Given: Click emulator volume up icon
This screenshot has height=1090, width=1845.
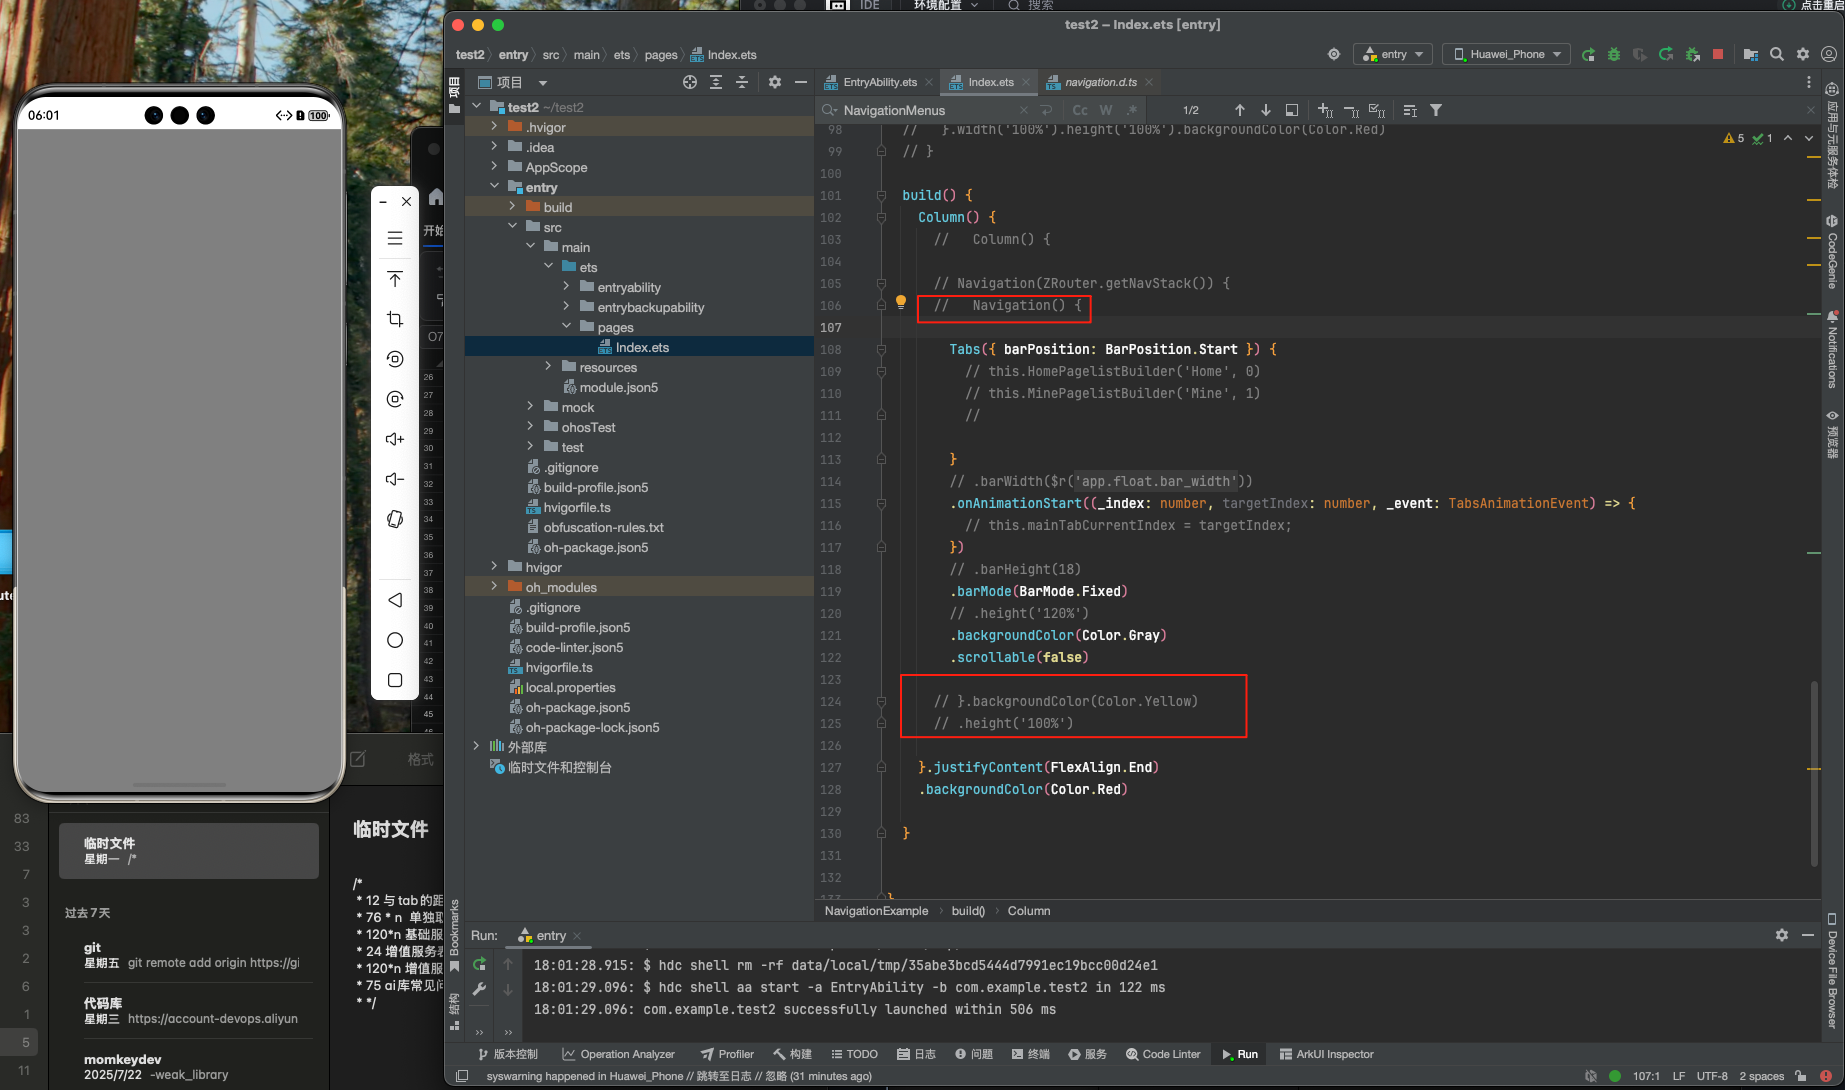Looking at the screenshot, I should 395,439.
